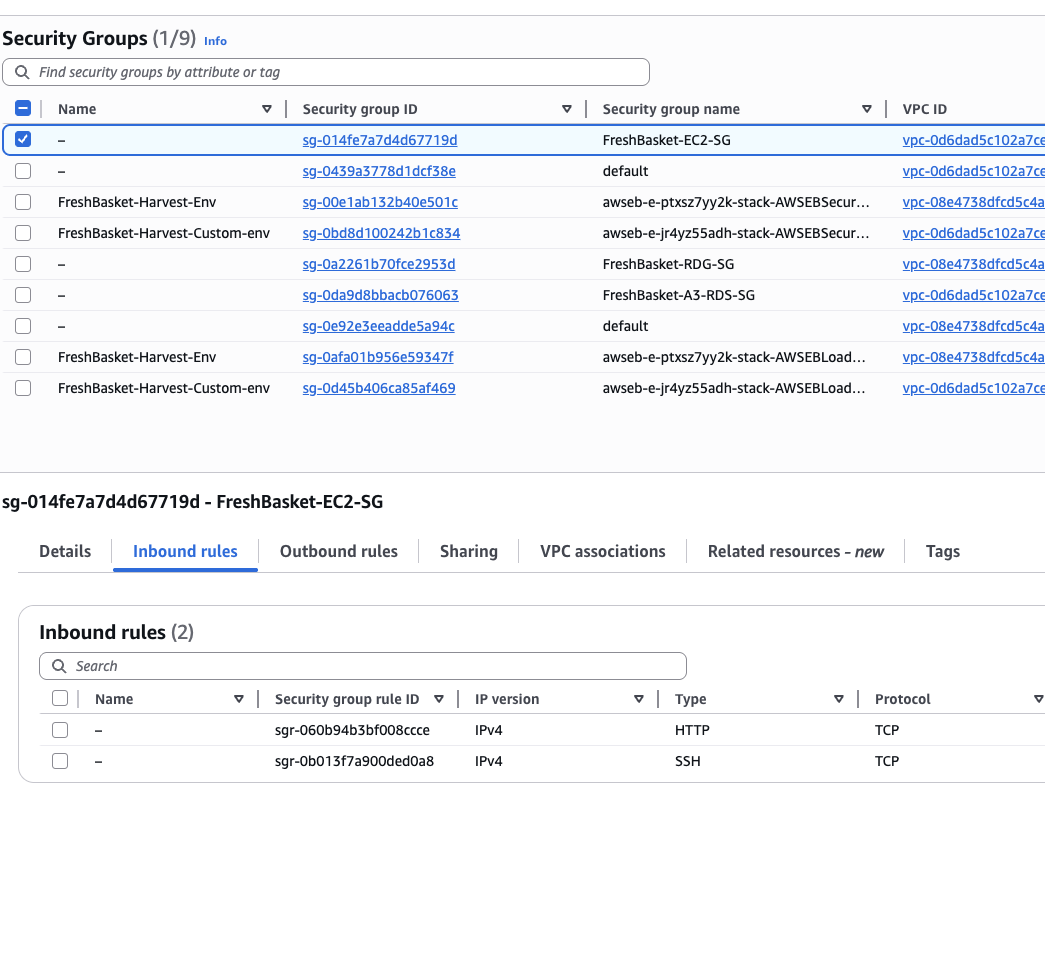Open the VPC associations tab

[x=602, y=552]
